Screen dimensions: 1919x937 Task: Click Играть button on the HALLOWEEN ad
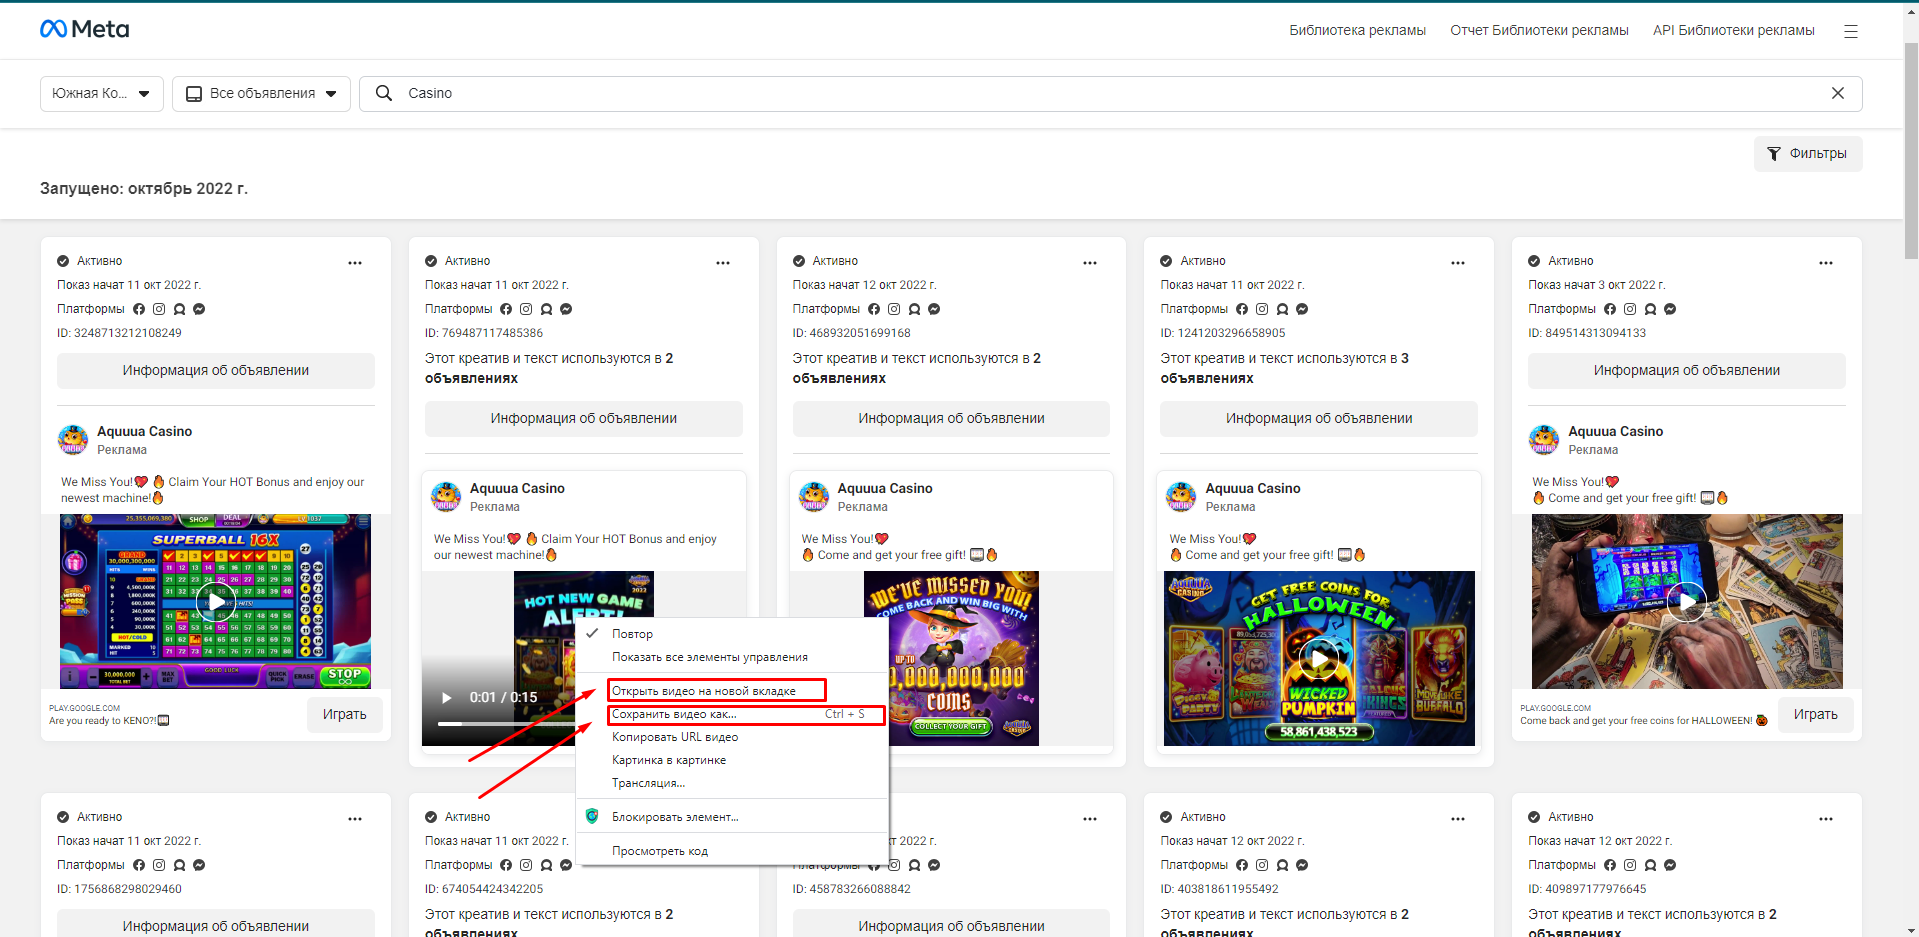(x=1815, y=714)
